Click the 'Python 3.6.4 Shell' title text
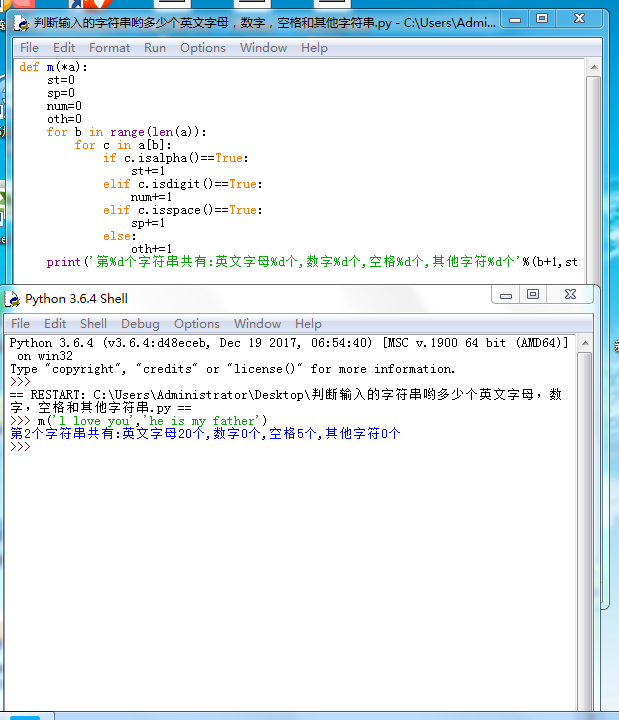Viewport: 619px width, 720px height. [x=76, y=299]
